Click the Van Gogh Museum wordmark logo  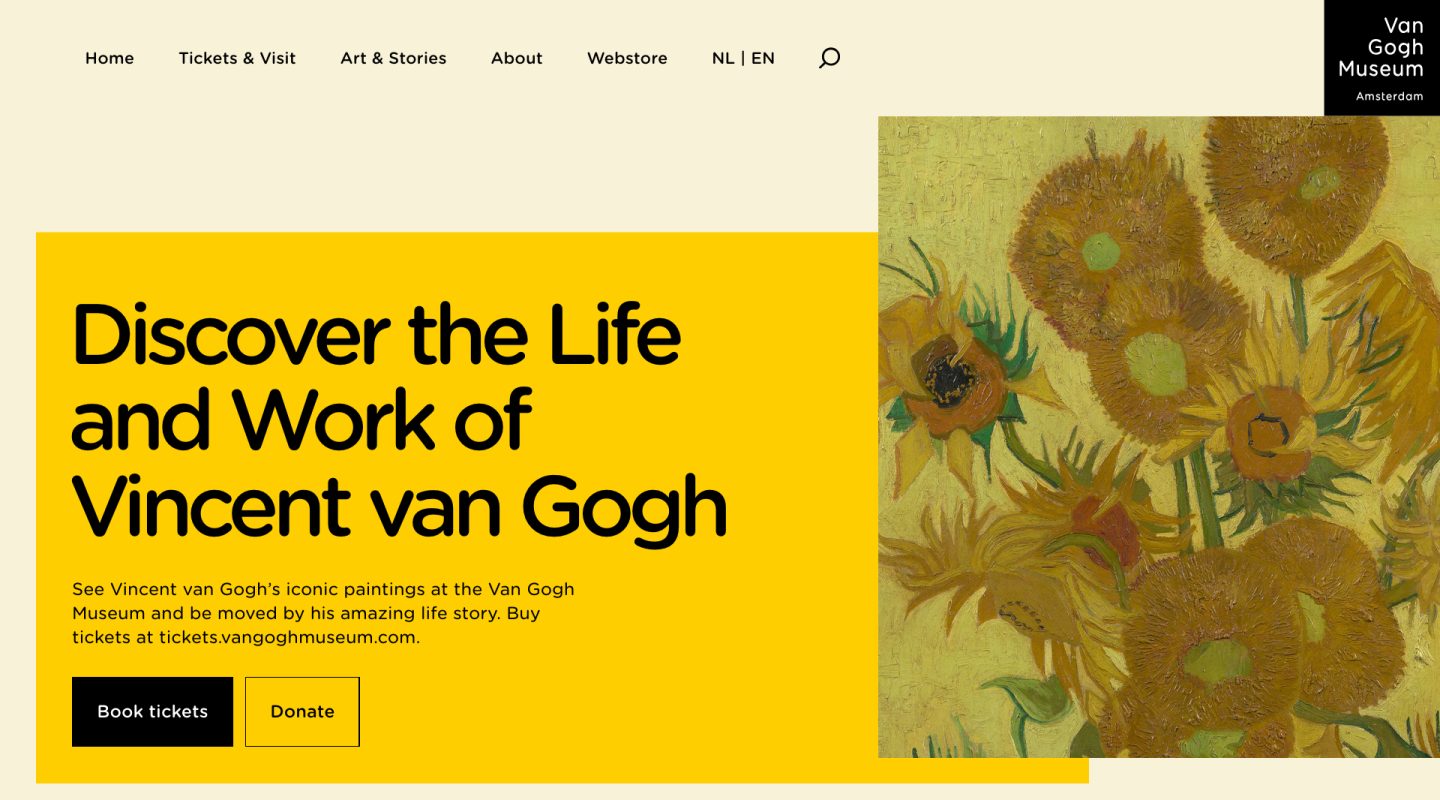point(1381,48)
